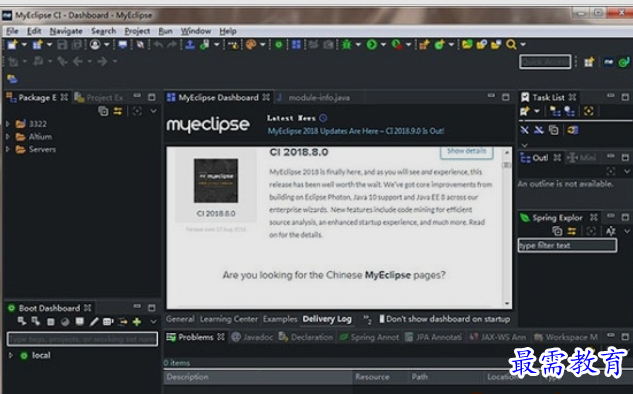Screen dimensions: 633x394
Task: Switch to MyEclipse 'me' perspective icon
Action: [608, 62]
